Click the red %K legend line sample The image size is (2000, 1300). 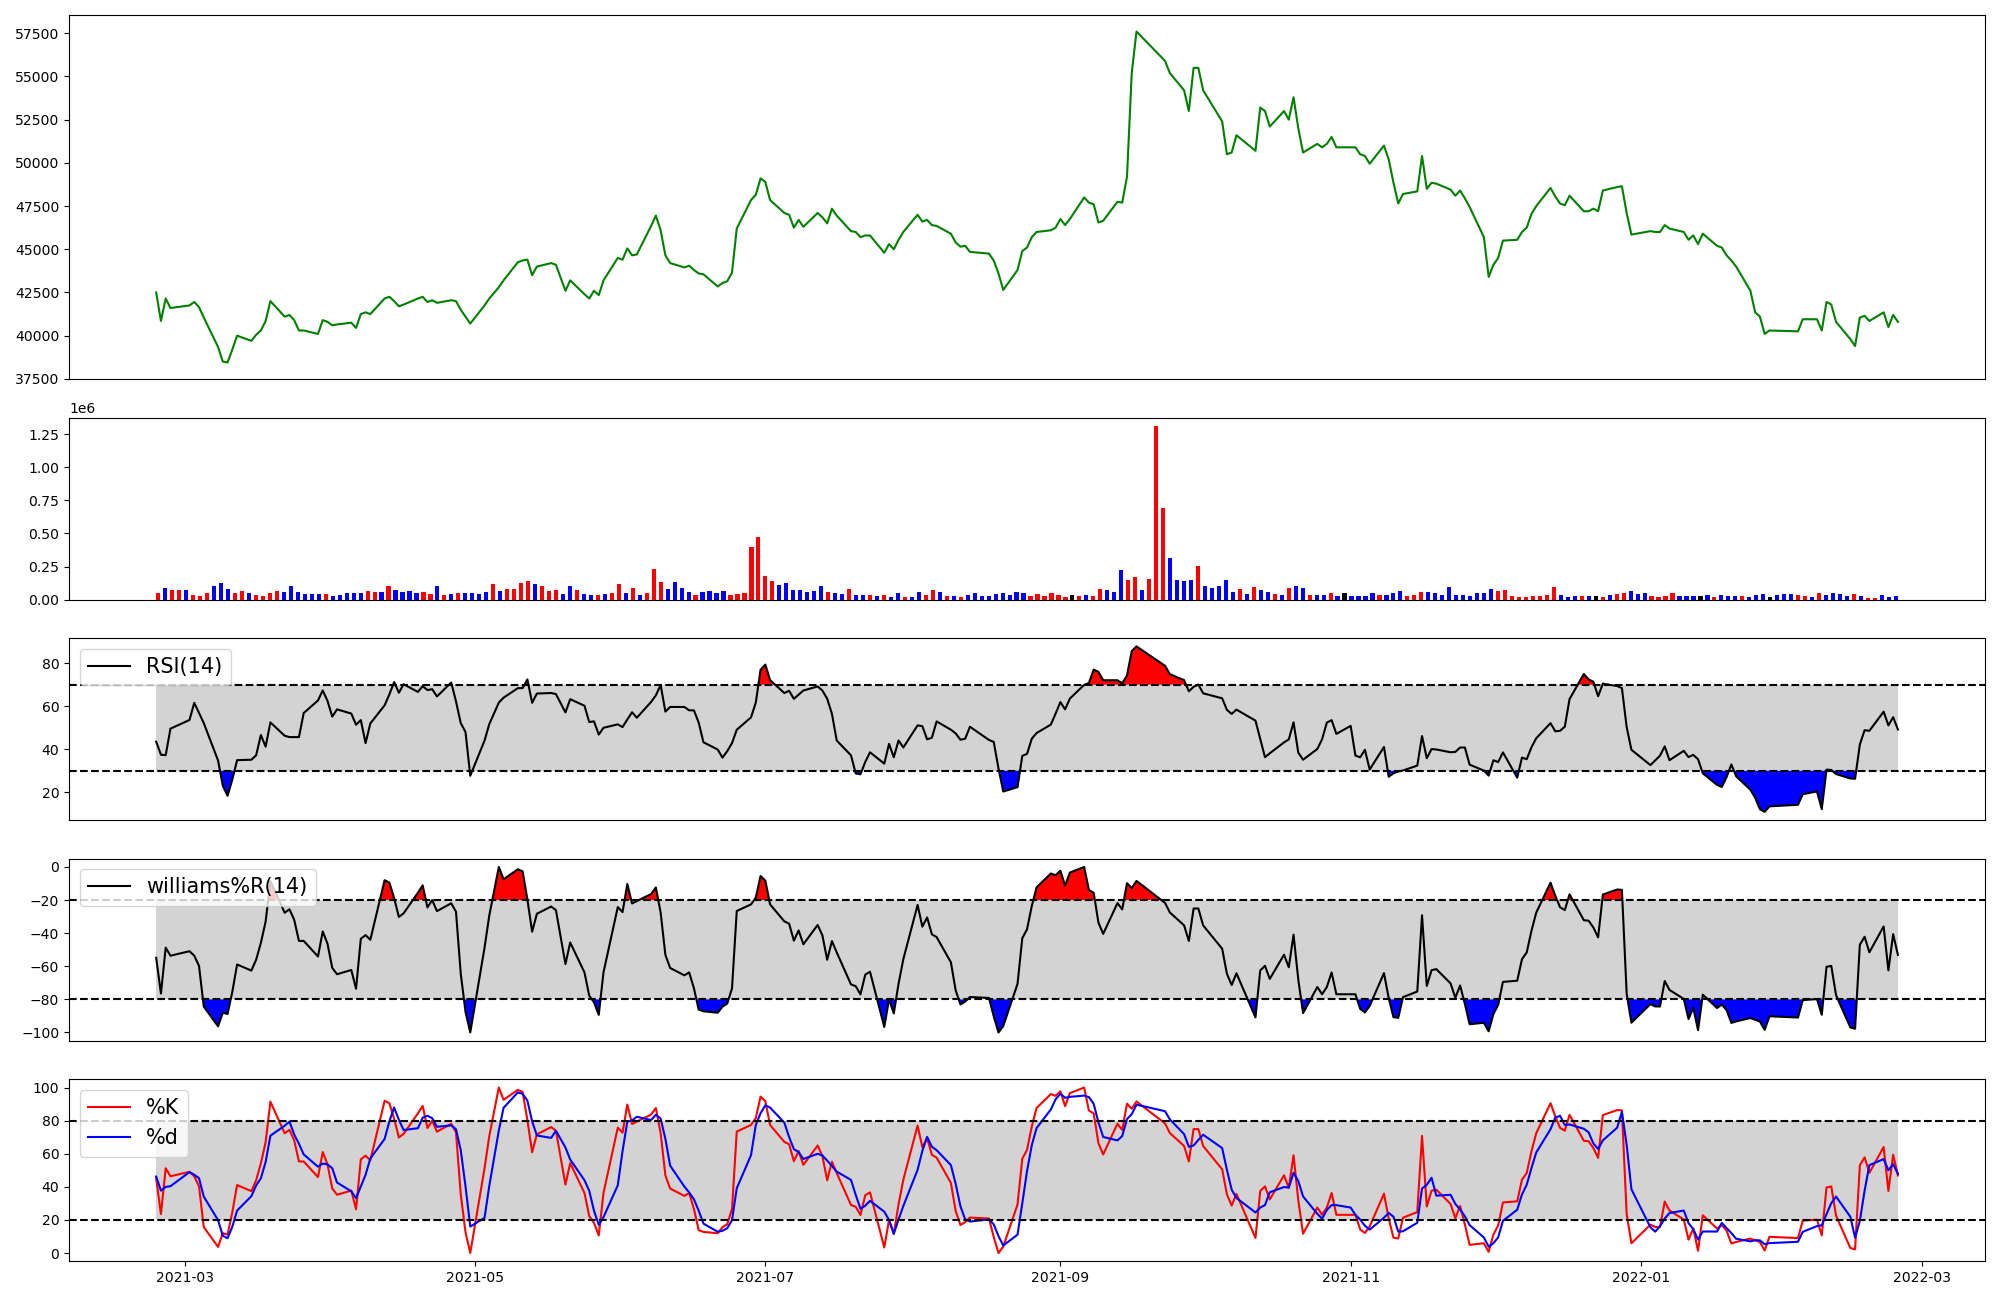tap(109, 1106)
